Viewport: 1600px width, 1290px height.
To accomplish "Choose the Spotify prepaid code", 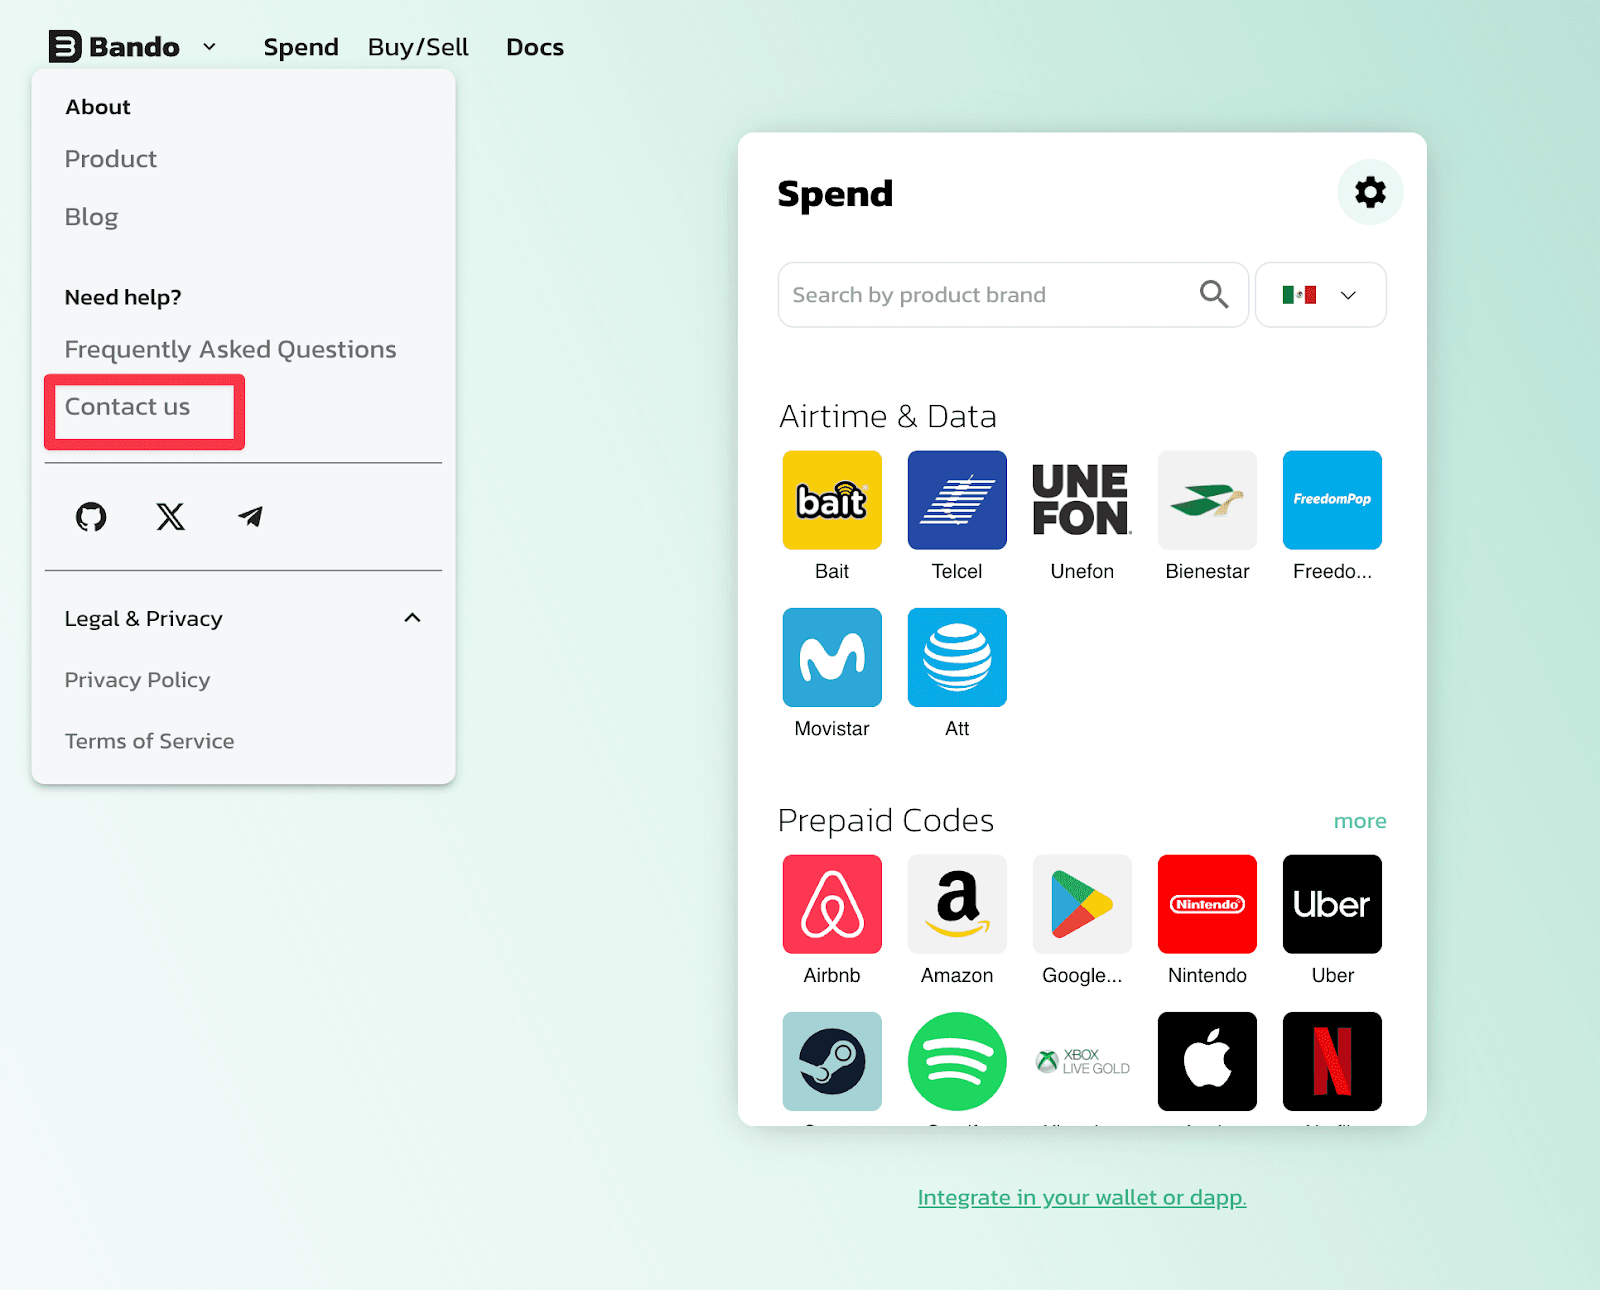I will tap(957, 1061).
